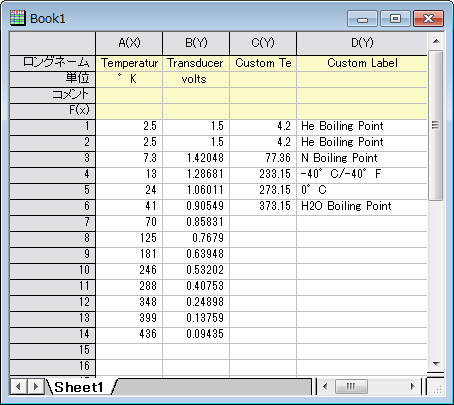Click cell with value 0.90549
Viewport: 454px width, 405px height.
click(196, 207)
